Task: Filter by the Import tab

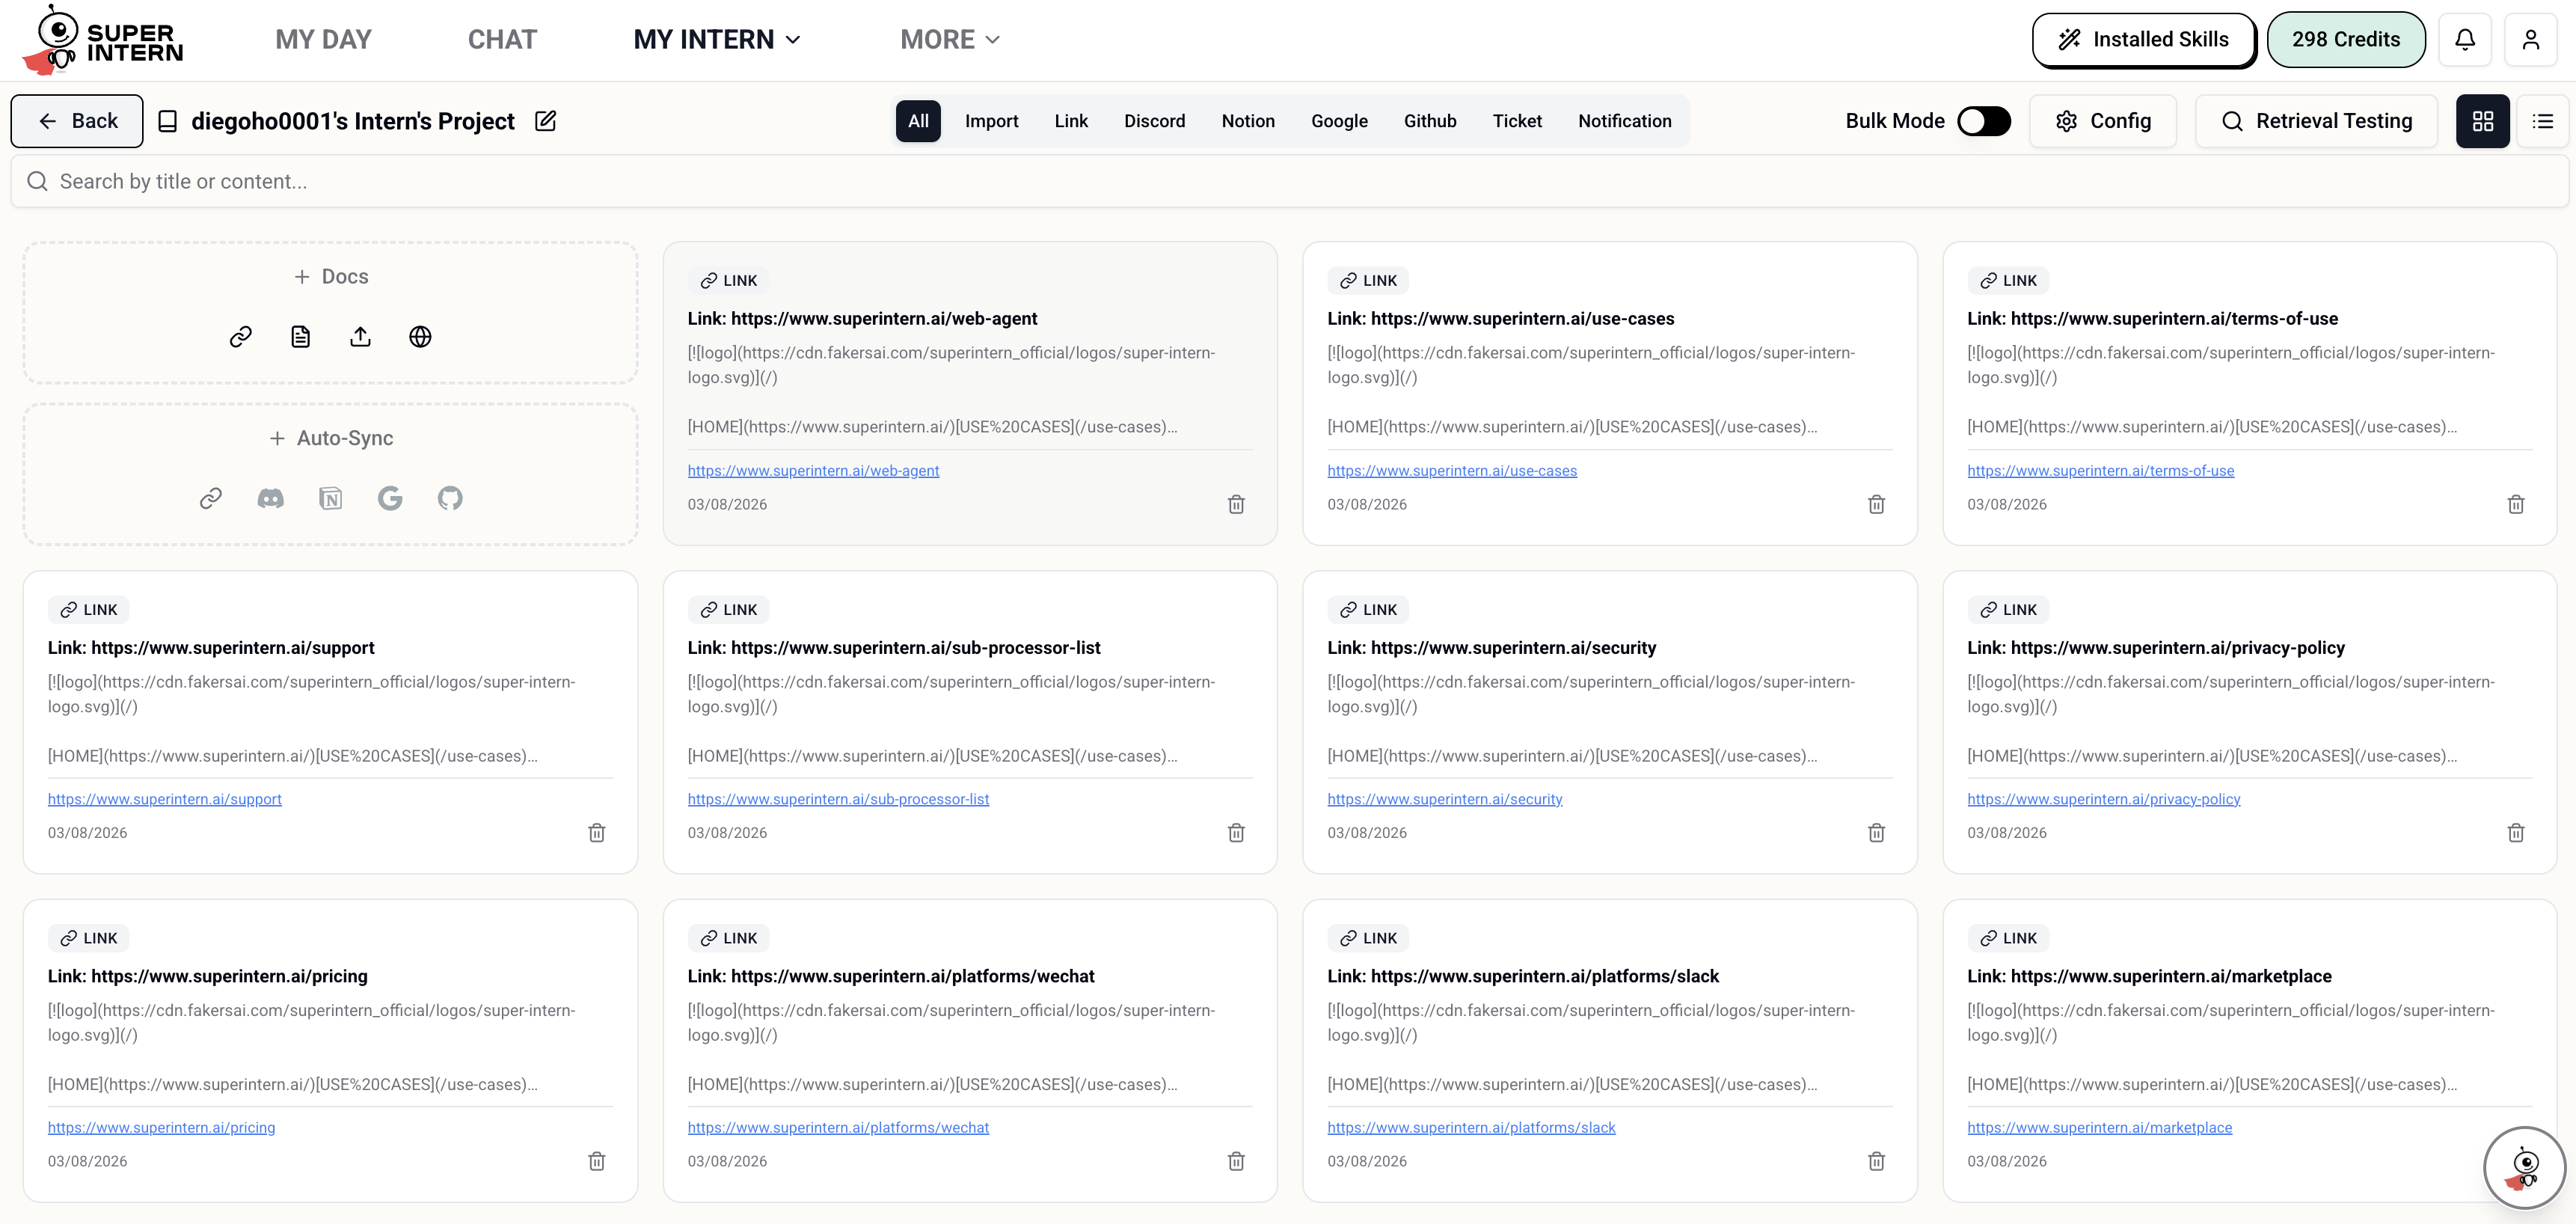Action: (991, 121)
